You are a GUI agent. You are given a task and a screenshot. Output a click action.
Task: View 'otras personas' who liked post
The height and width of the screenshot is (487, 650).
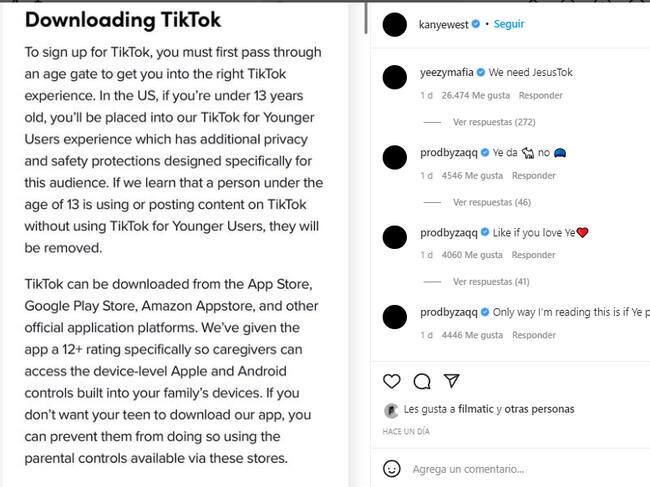(540, 409)
